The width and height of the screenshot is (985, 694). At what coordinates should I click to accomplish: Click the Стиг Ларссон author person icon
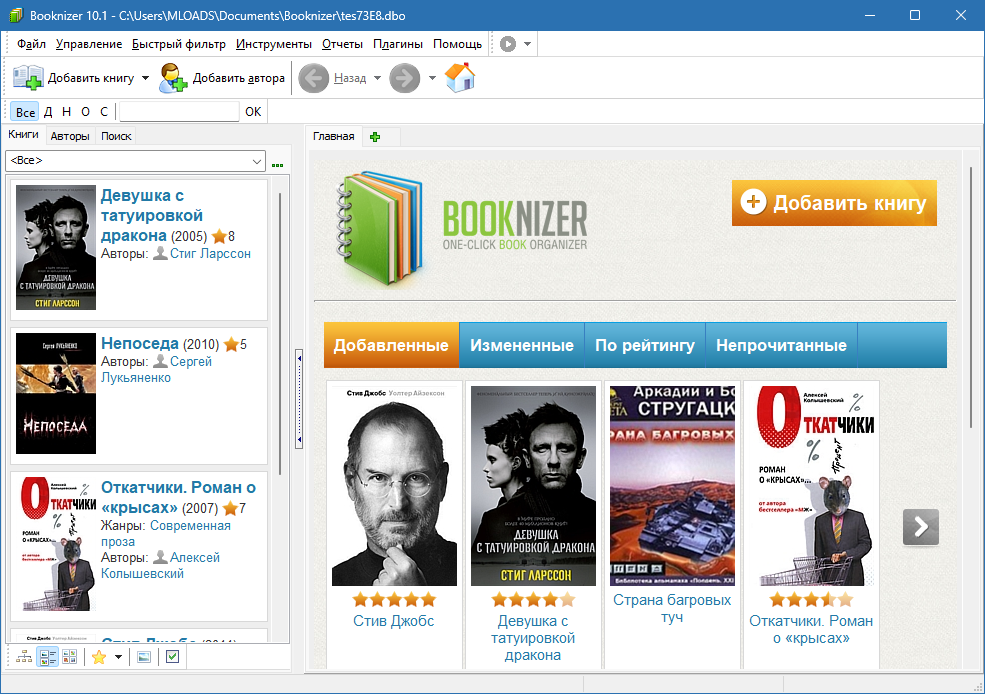point(160,253)
